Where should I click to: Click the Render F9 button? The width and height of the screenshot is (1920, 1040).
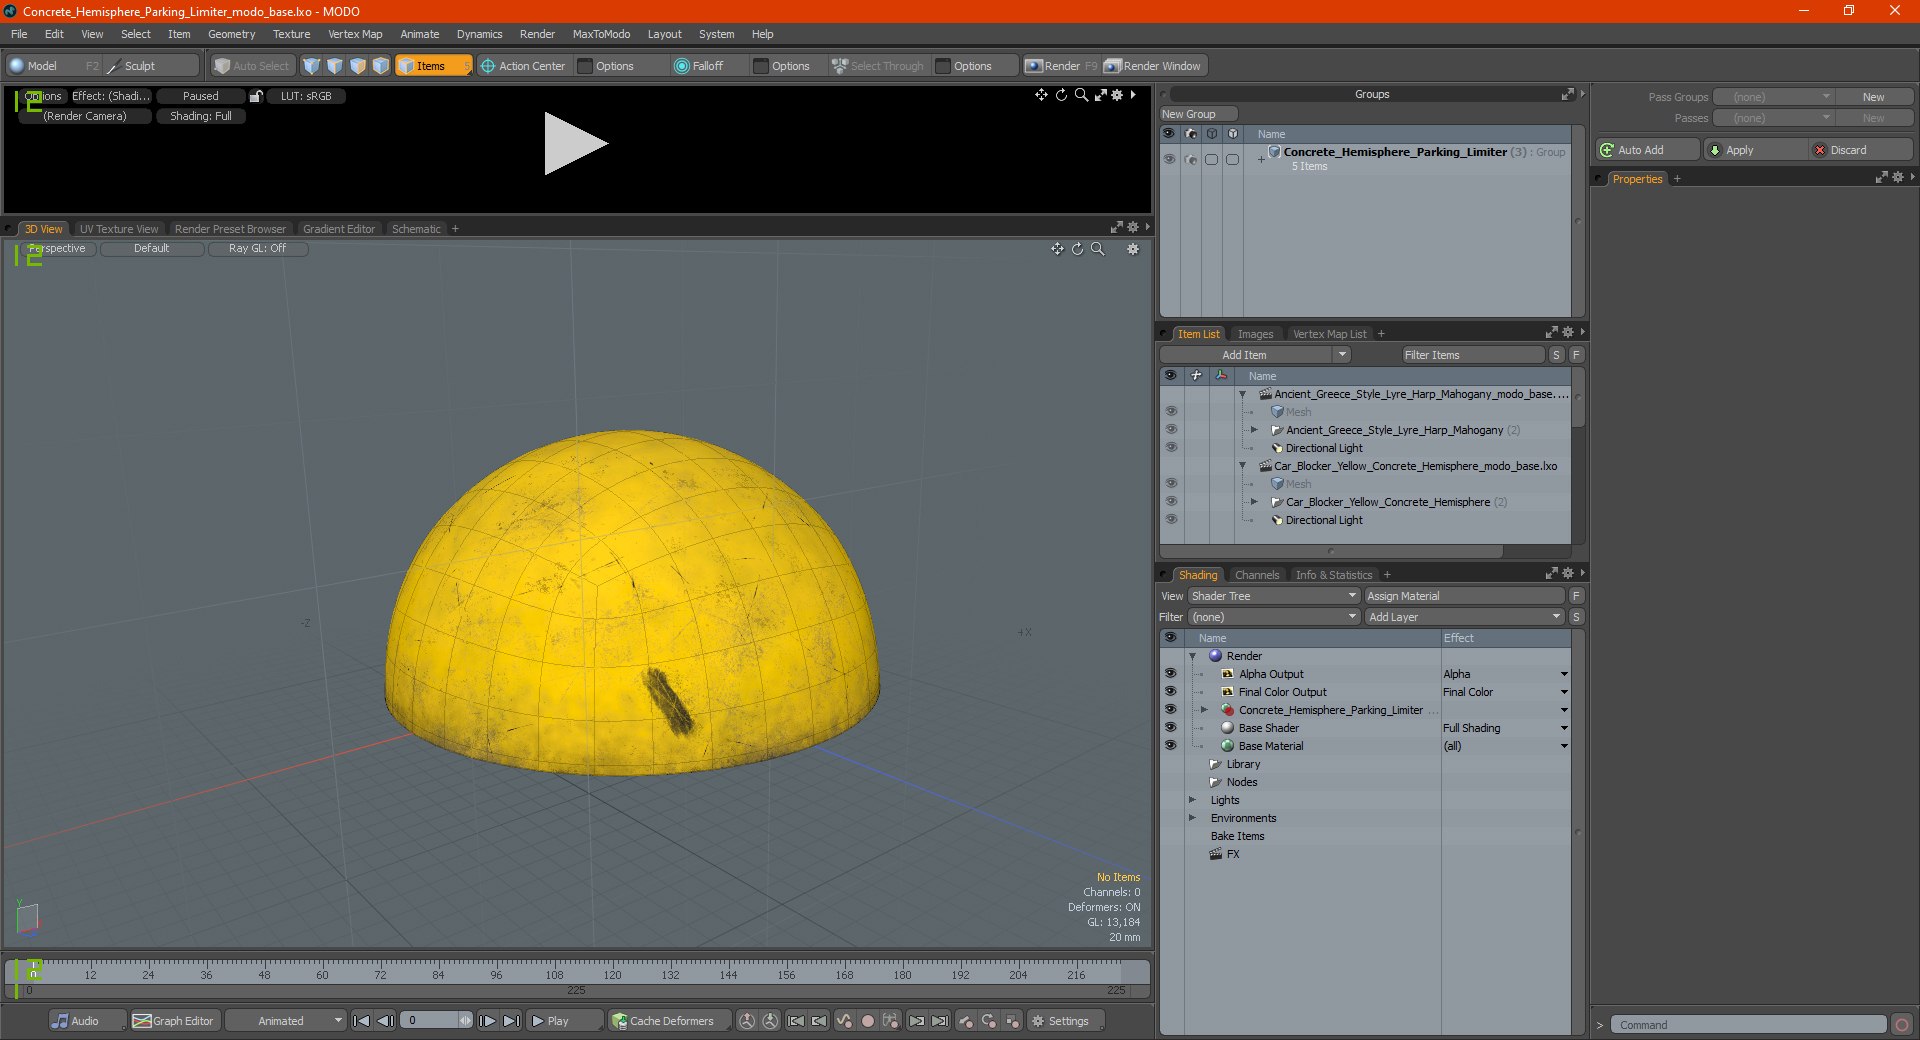(x=1061, y=66)
